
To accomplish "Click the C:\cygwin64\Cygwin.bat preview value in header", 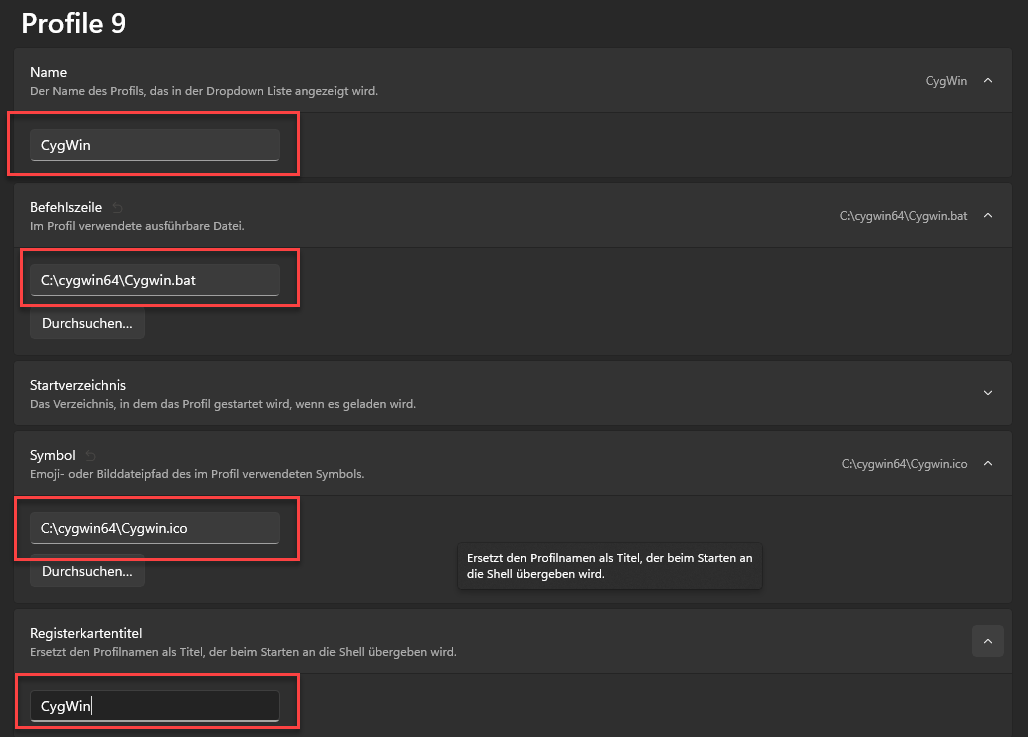I will 903,216.
